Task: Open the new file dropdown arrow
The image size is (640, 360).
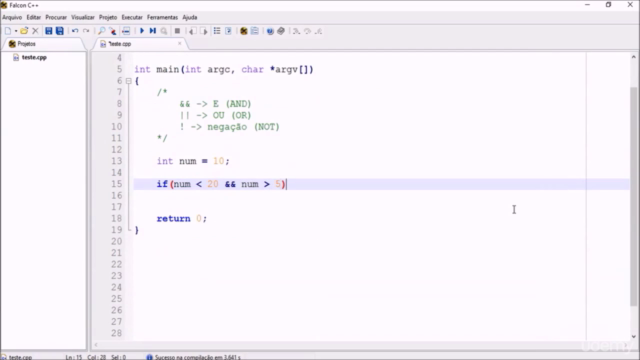Action: tap(16, 31)
